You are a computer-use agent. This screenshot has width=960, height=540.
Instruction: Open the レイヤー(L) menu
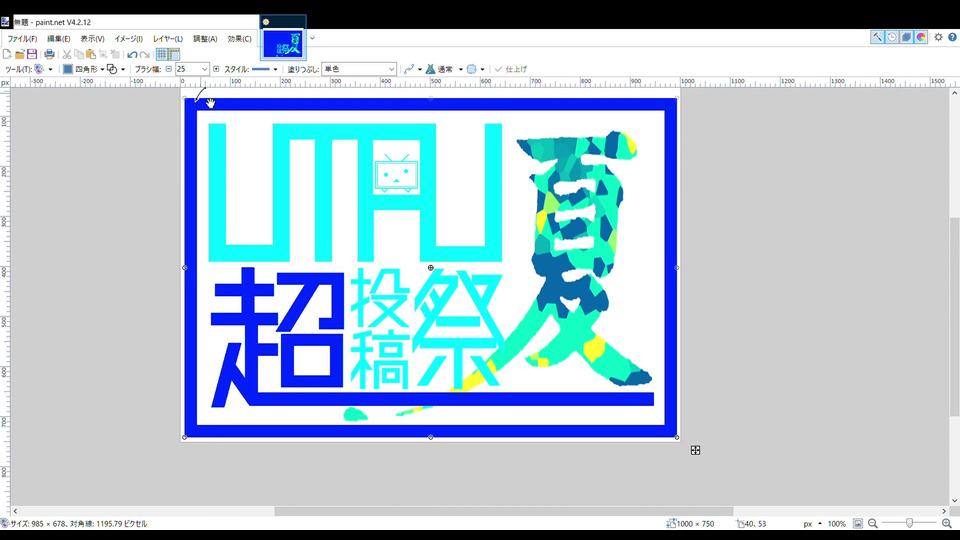click(168, 39)
